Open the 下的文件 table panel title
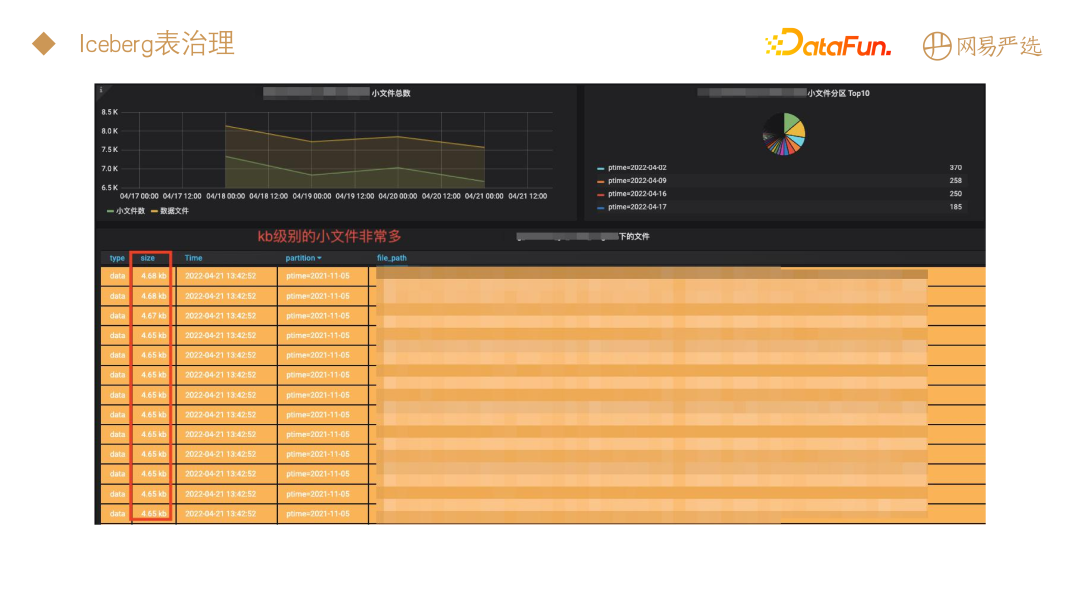This screenshot has width=1080, height=608. coord(634,236)
